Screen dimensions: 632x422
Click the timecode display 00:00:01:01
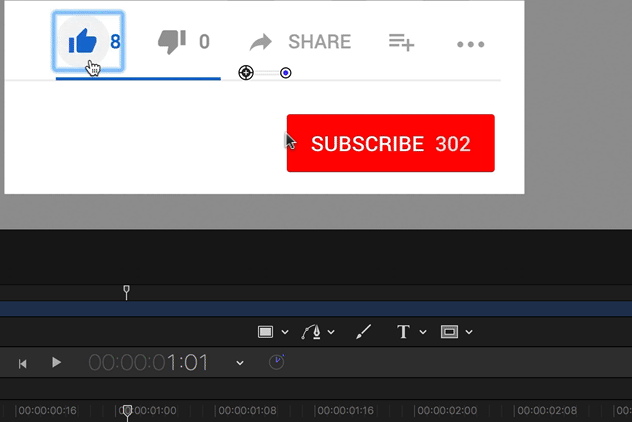148,362
